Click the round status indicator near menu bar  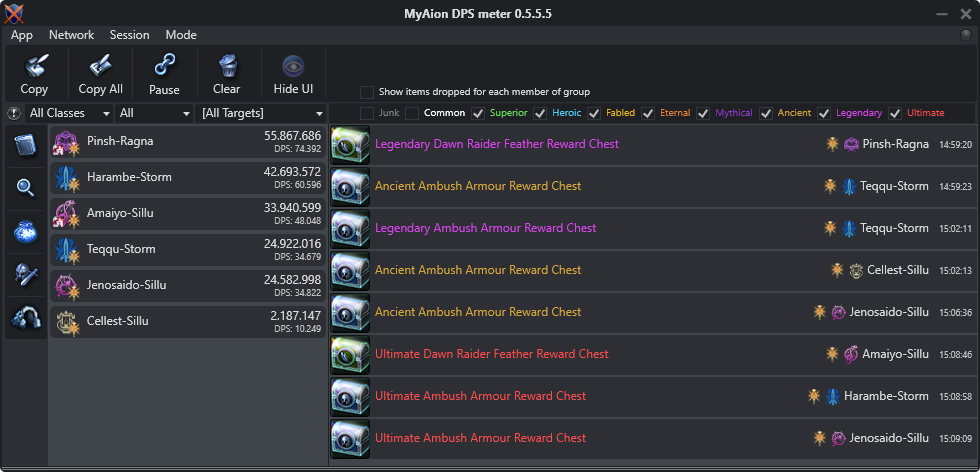click(966, 35)
